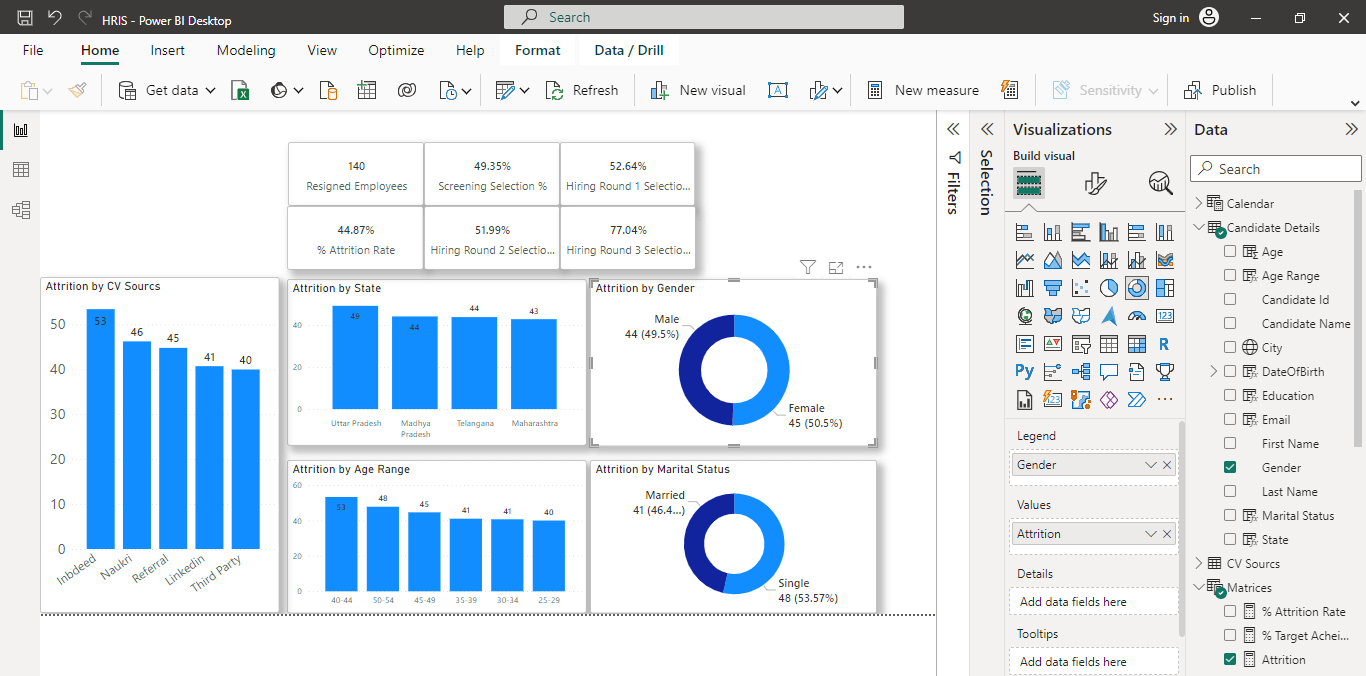The height and width of the screenshot is (676, 1366).
Task: Click the Excel workbook icon in ribbon
Action: 240,91
